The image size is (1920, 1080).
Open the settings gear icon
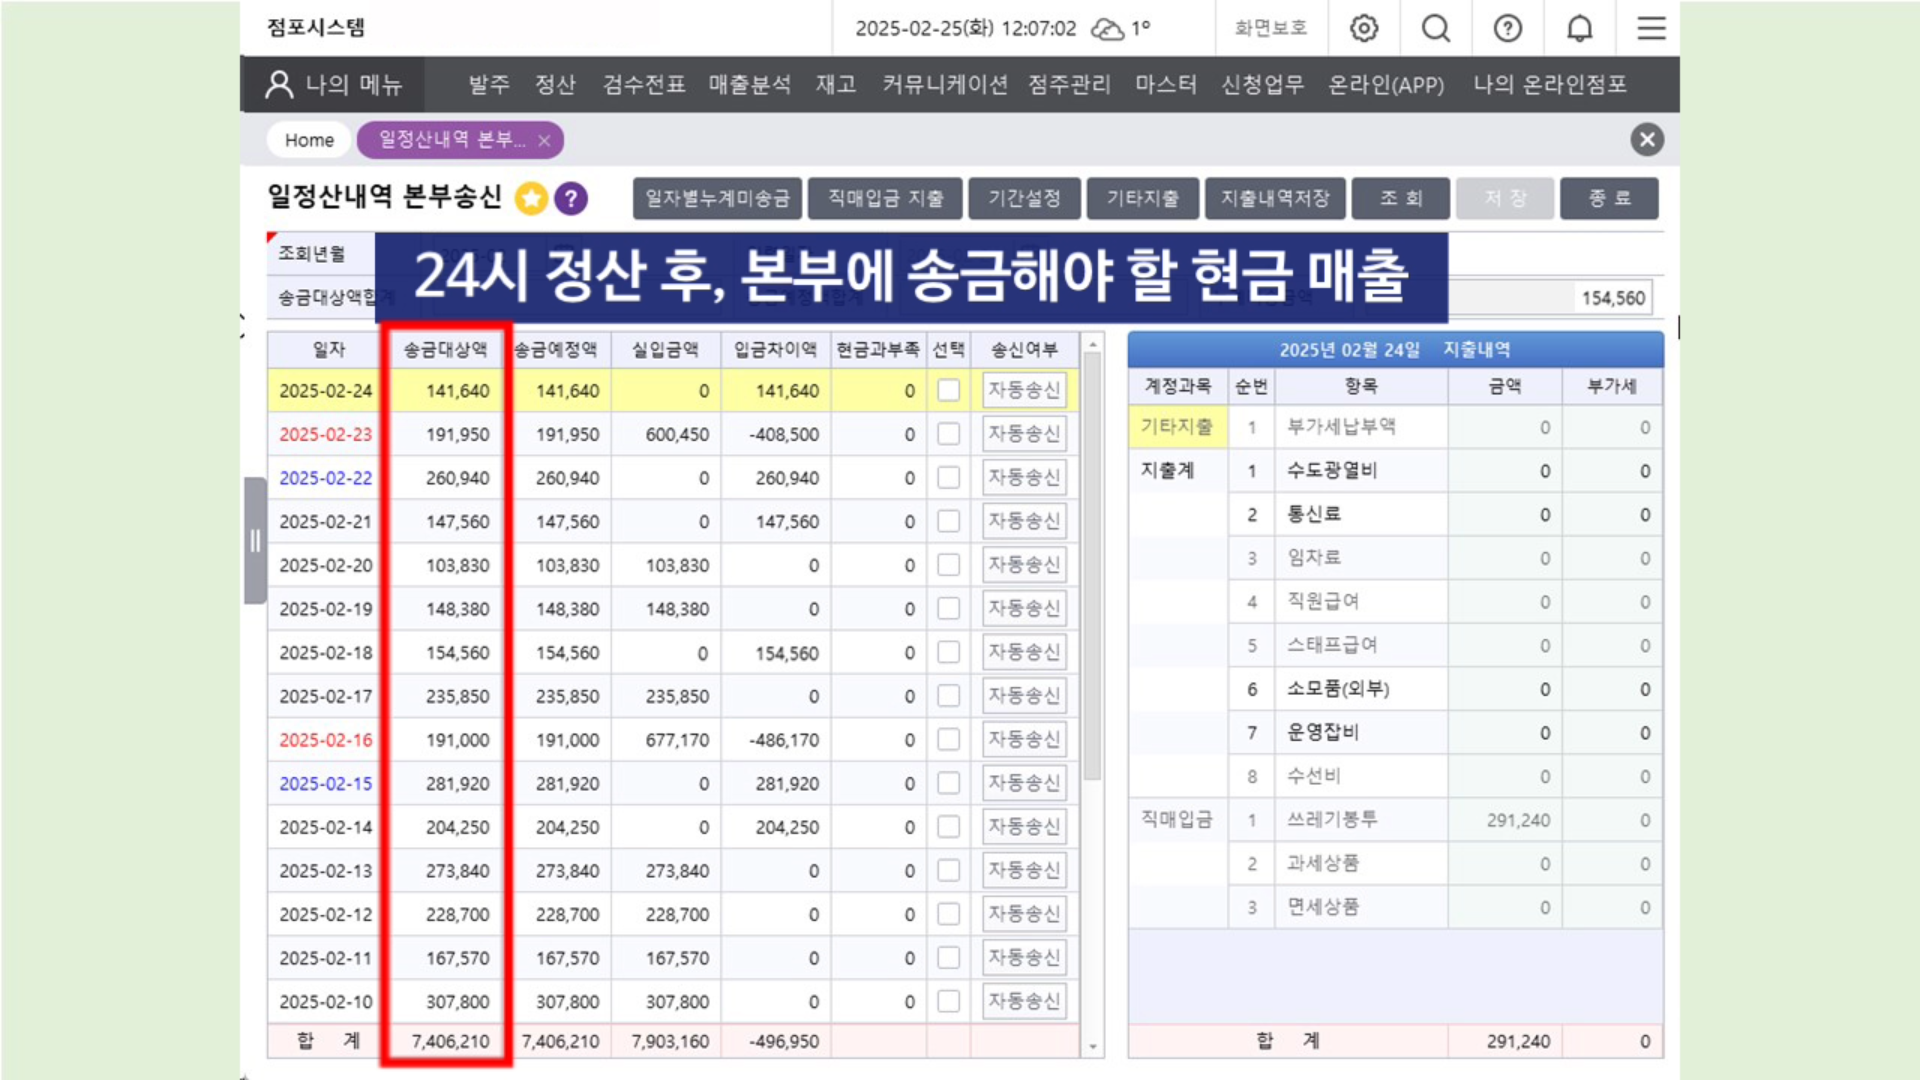point(1364,28)
